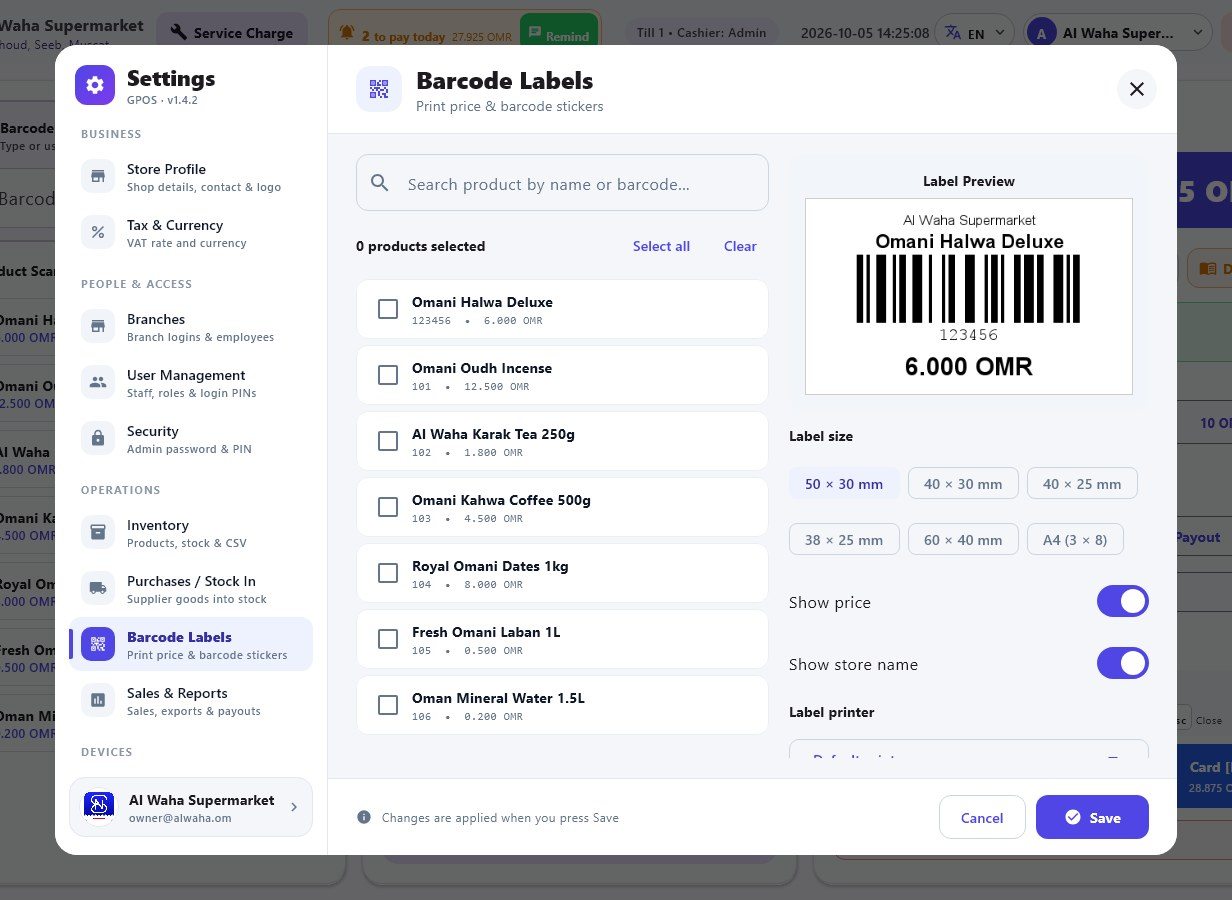Click the User Management people icon
Screen dimensions: 1232x900
98,382
